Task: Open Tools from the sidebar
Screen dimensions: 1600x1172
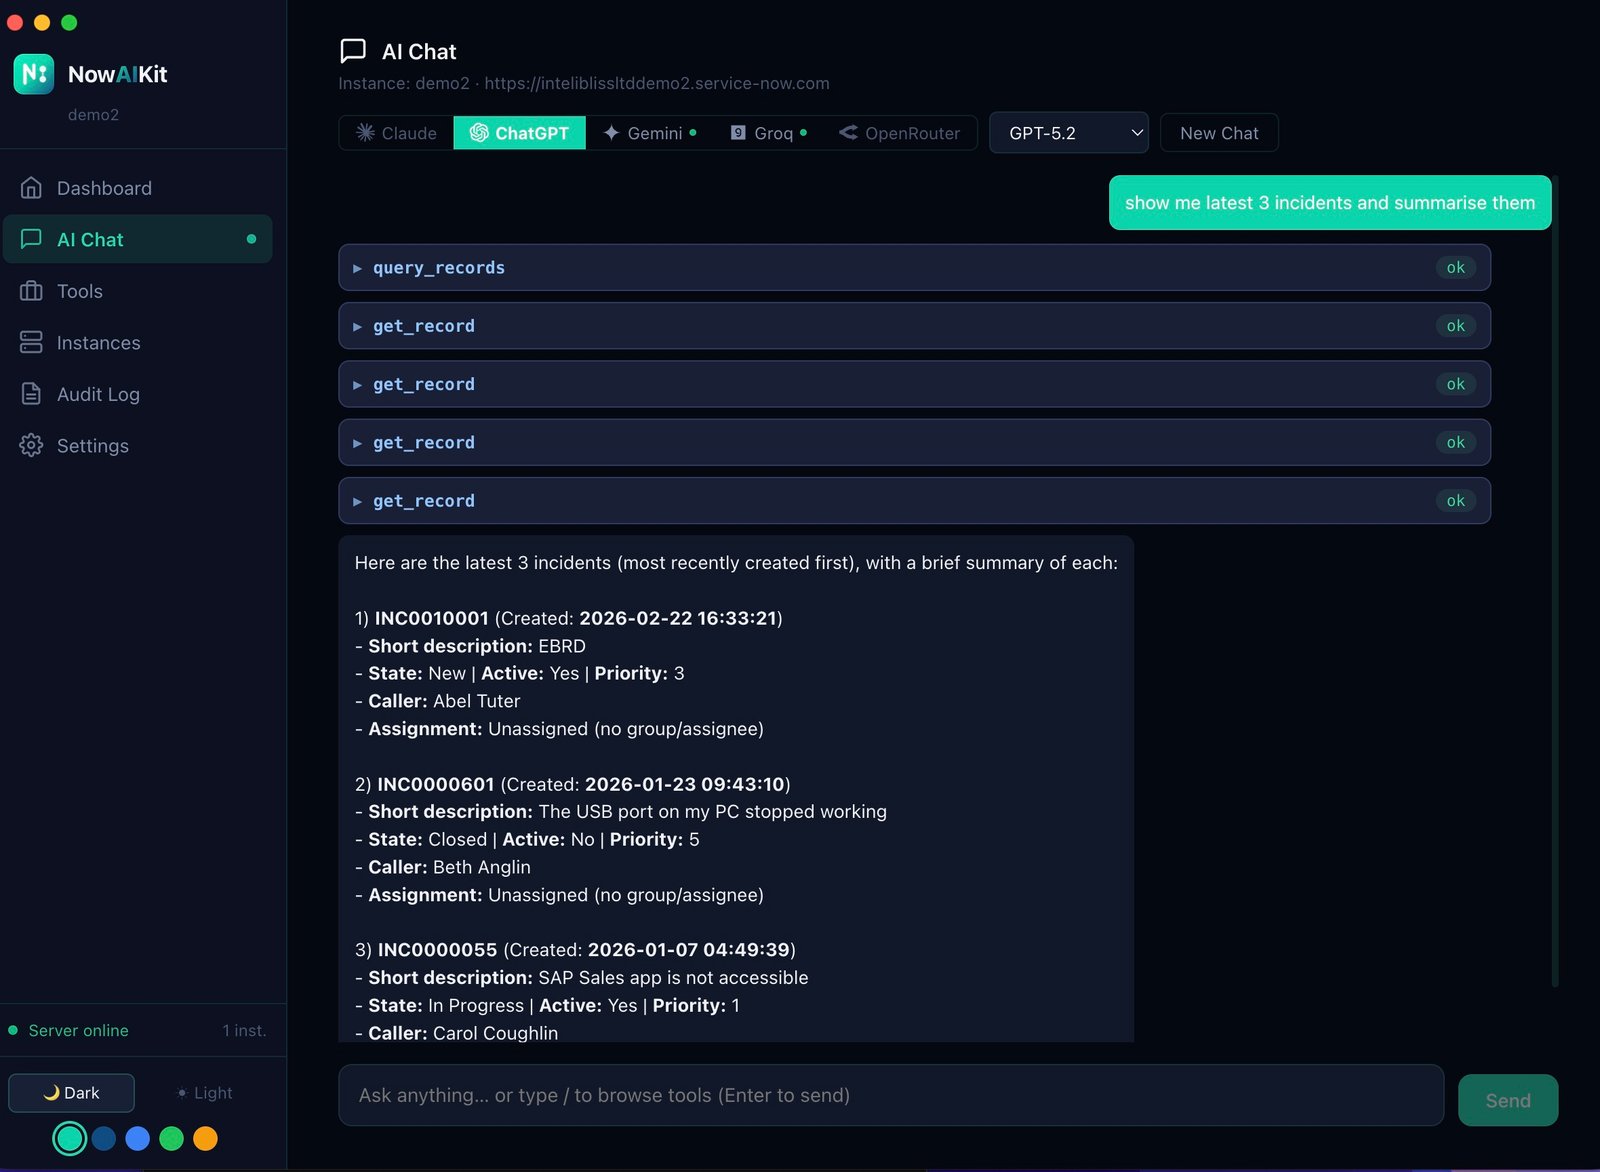Action: pos(138,291)
